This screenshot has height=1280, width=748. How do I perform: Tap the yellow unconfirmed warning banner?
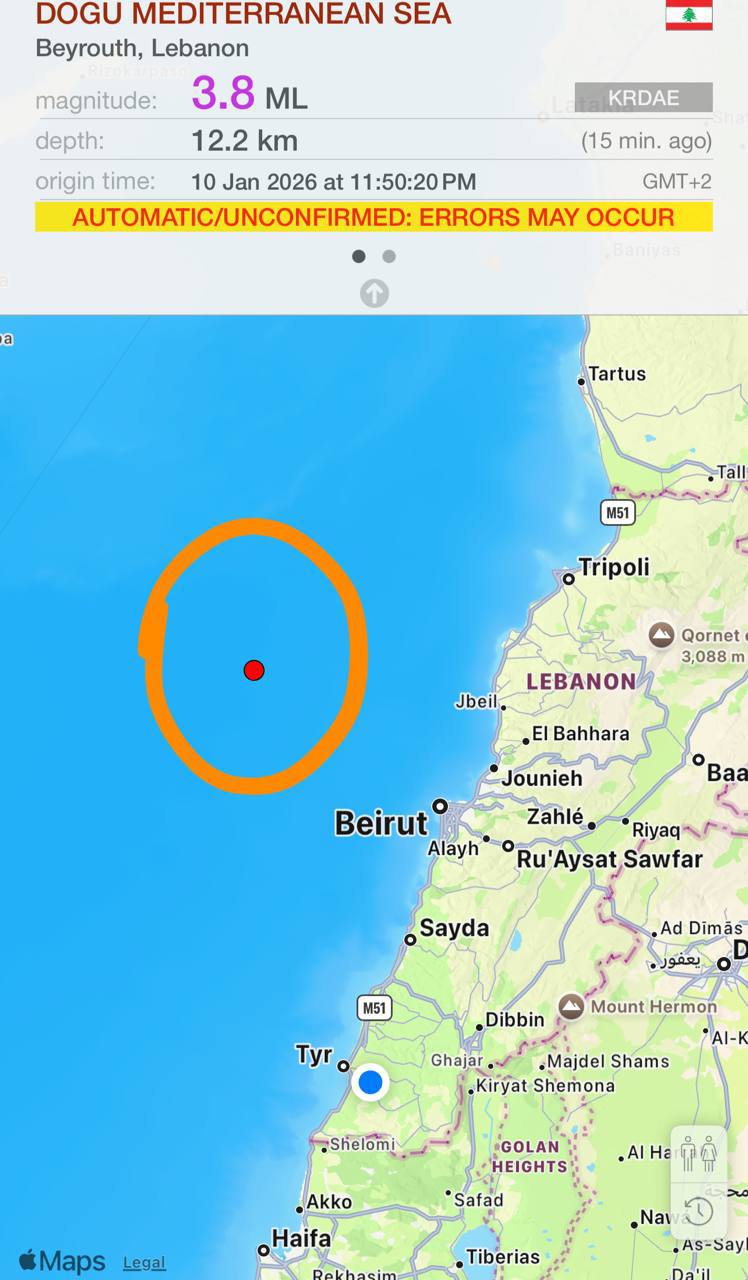tap(374, 217)
